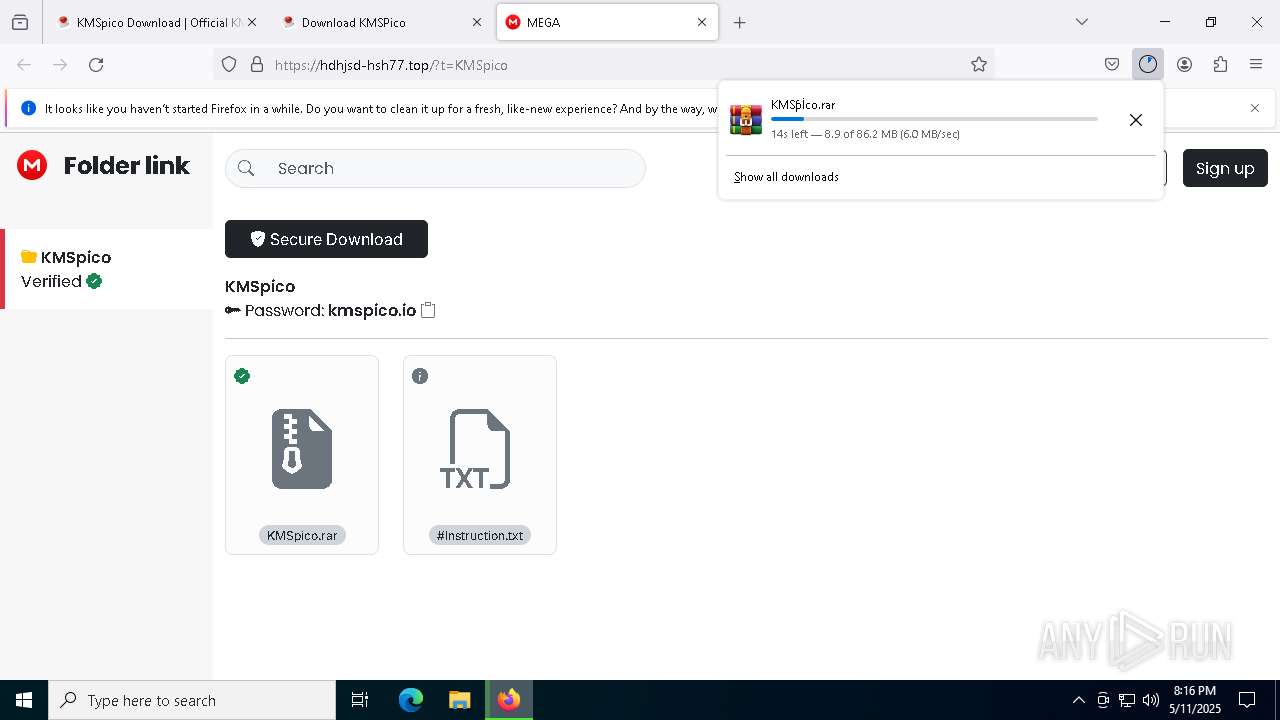Click KMSpico.rar download progress bar
Screen dimensions: 1280x720
pos(934,119)
